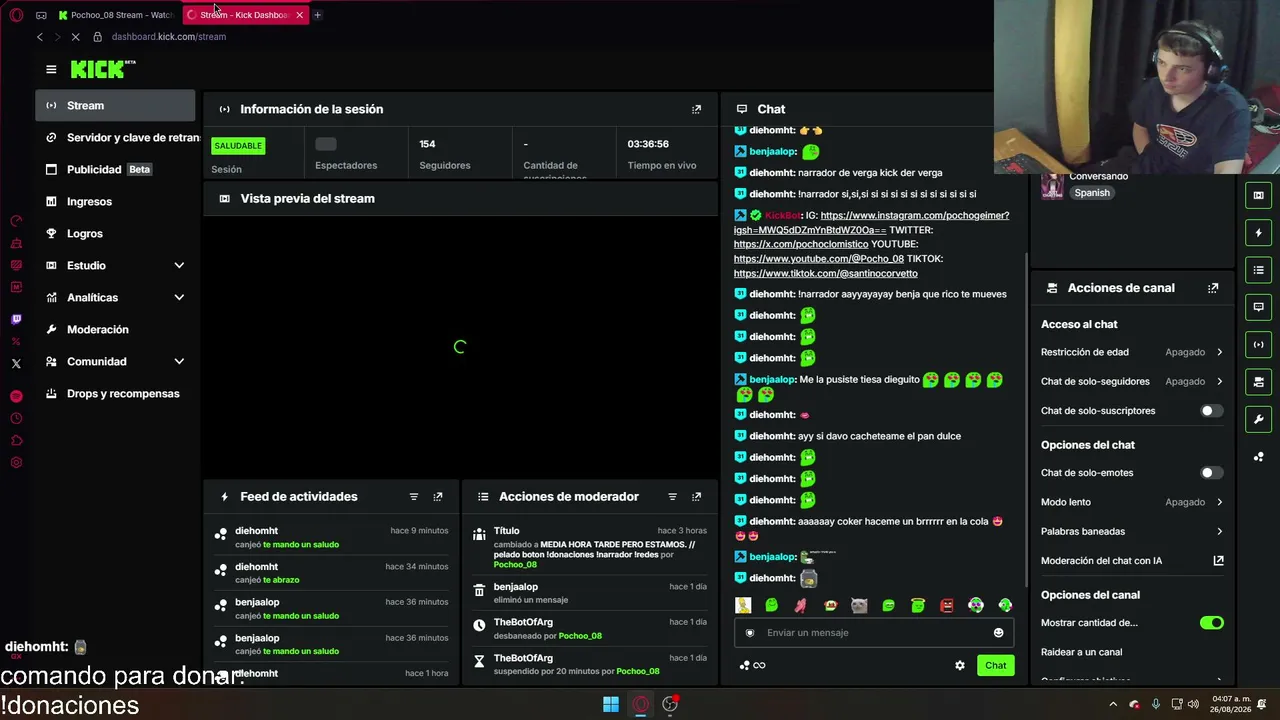Screen dimensions: 1280x720
Task: Pop out the Acciones de moderador panel
Action: pos(697,496)
